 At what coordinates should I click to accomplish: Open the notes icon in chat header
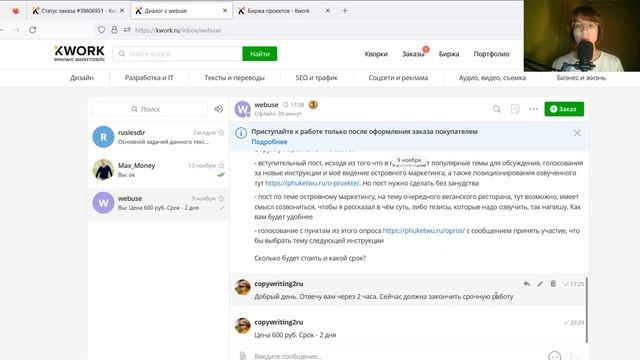[x=515, y=109]
